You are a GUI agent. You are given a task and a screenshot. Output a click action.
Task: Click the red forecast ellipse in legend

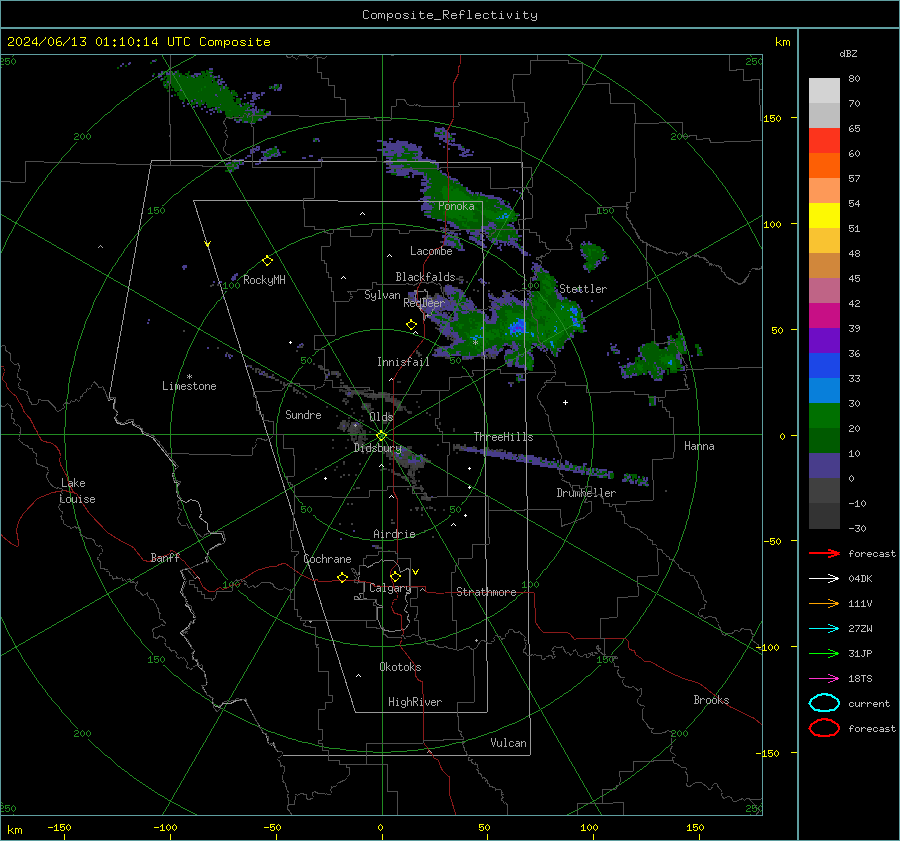coord(824,728)
